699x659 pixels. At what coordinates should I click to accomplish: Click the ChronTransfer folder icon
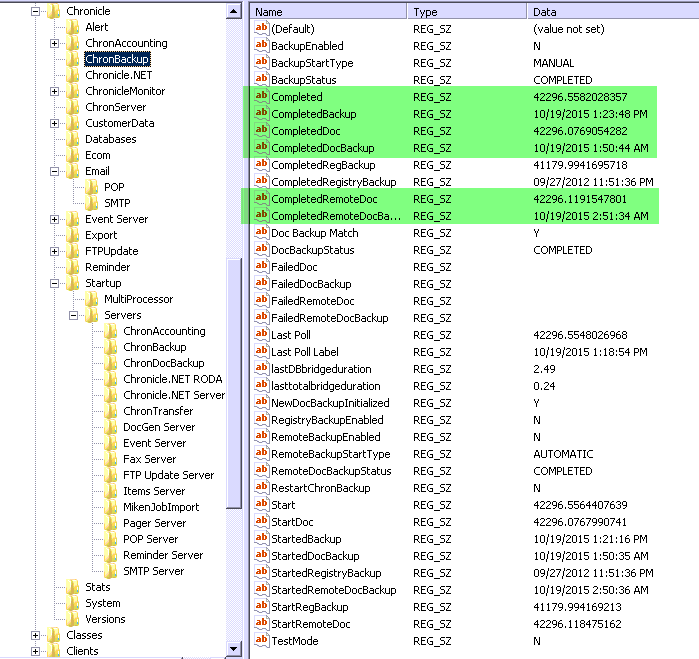click(111, 411)
